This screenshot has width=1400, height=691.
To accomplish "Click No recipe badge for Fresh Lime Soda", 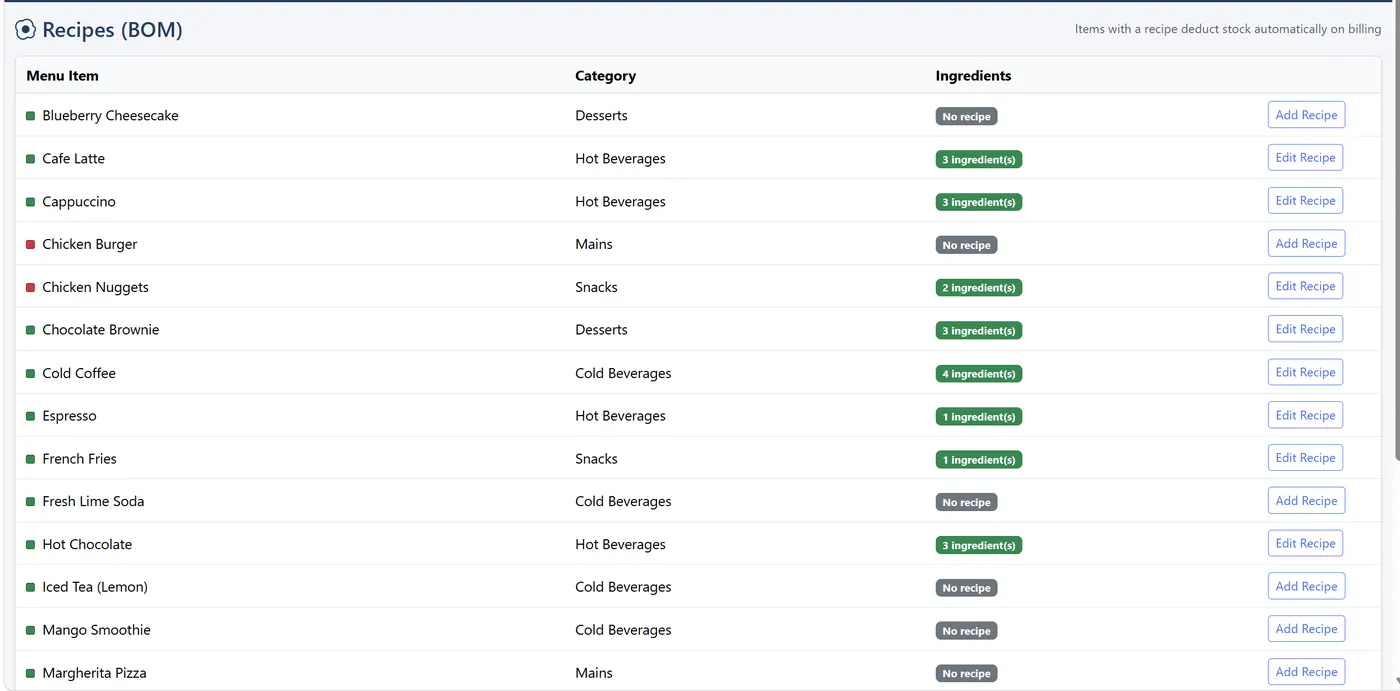I will pyautogui.click(x=966, y=502).
